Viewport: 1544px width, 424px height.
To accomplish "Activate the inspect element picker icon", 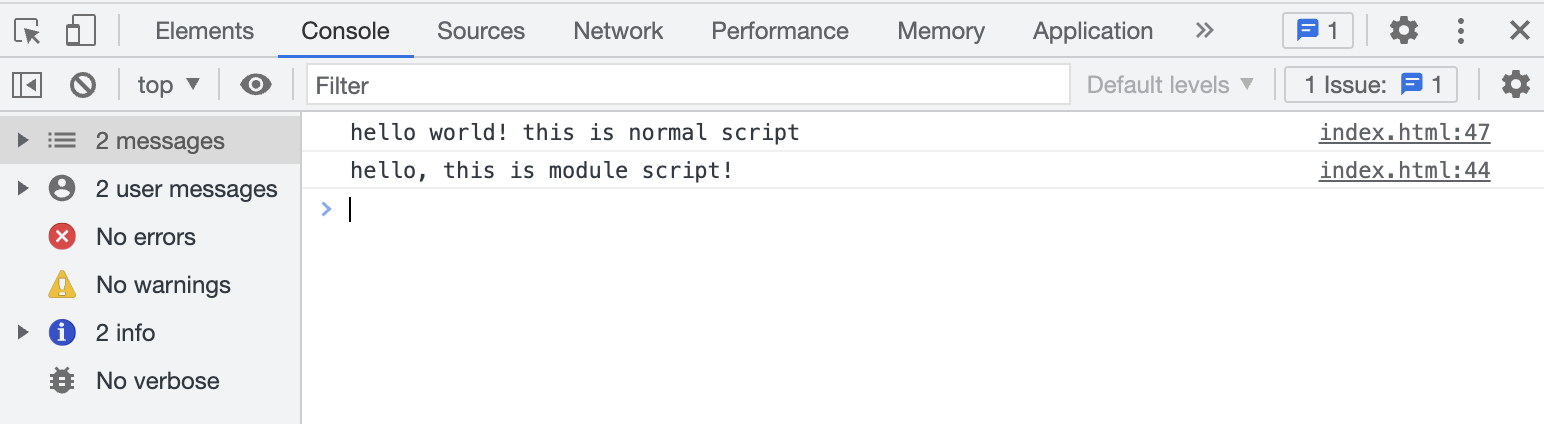I will click(28, 31).
